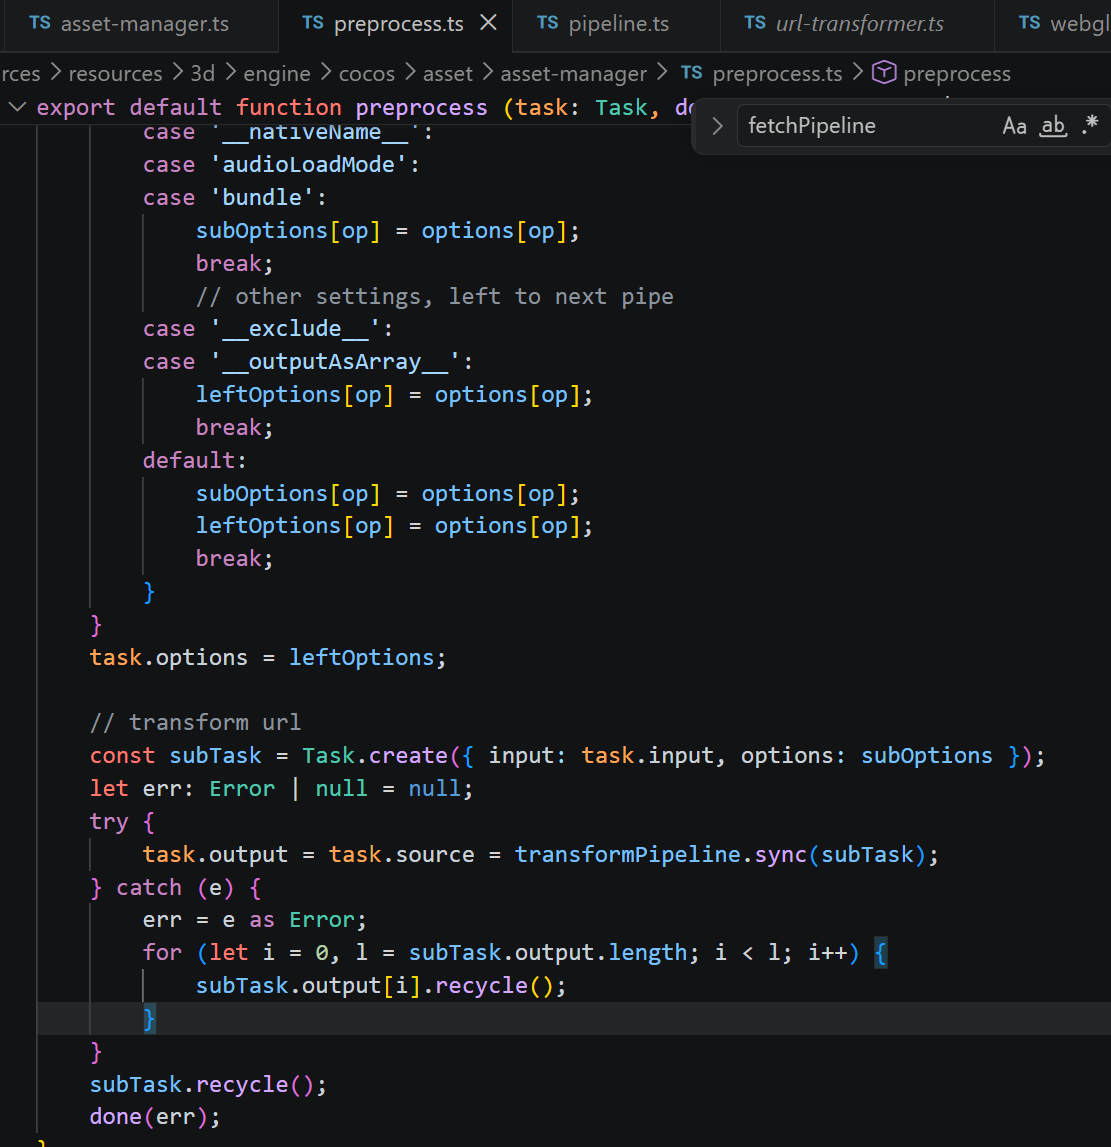This screenshot has height=1147, width=1111.
Task: Toggle Match Case in find widget
Action: 1014,126
